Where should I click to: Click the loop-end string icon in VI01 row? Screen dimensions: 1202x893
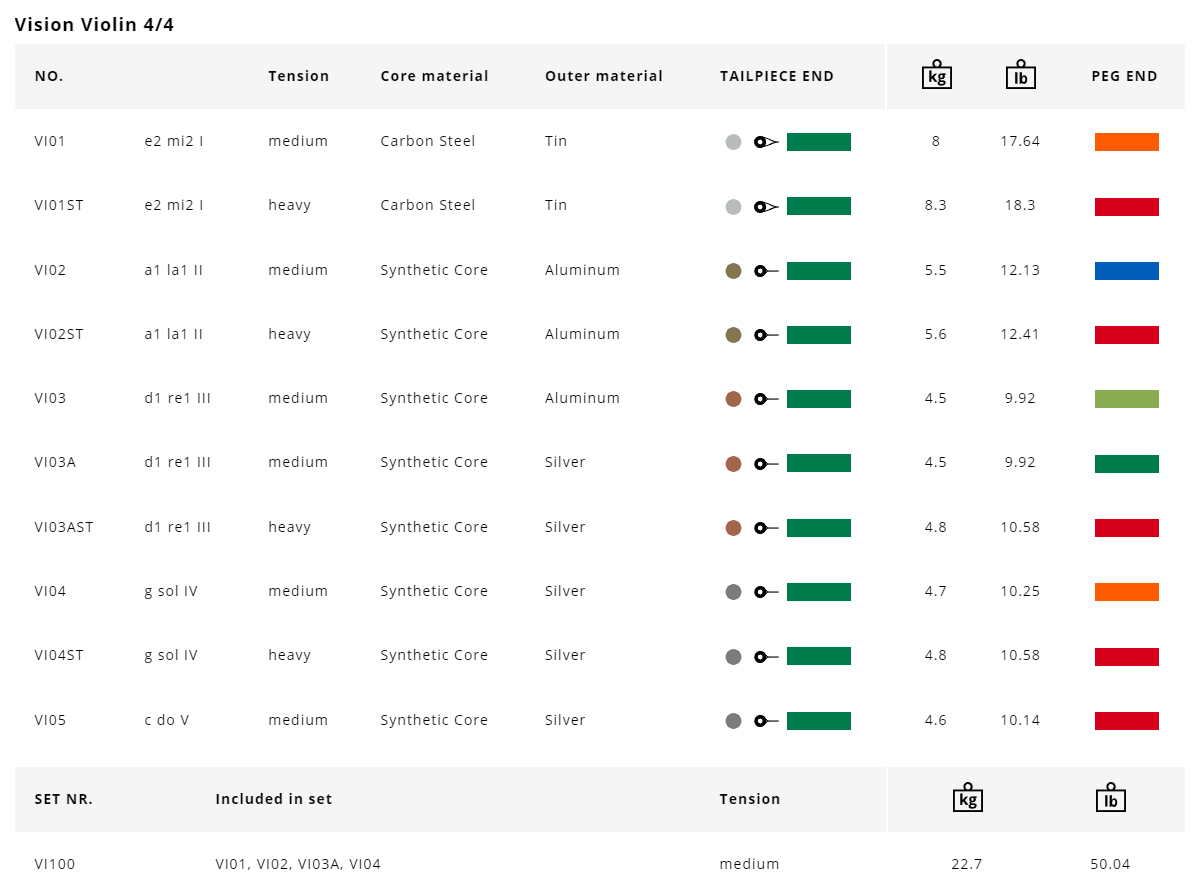pyautogui.click(x=766, y=142)
